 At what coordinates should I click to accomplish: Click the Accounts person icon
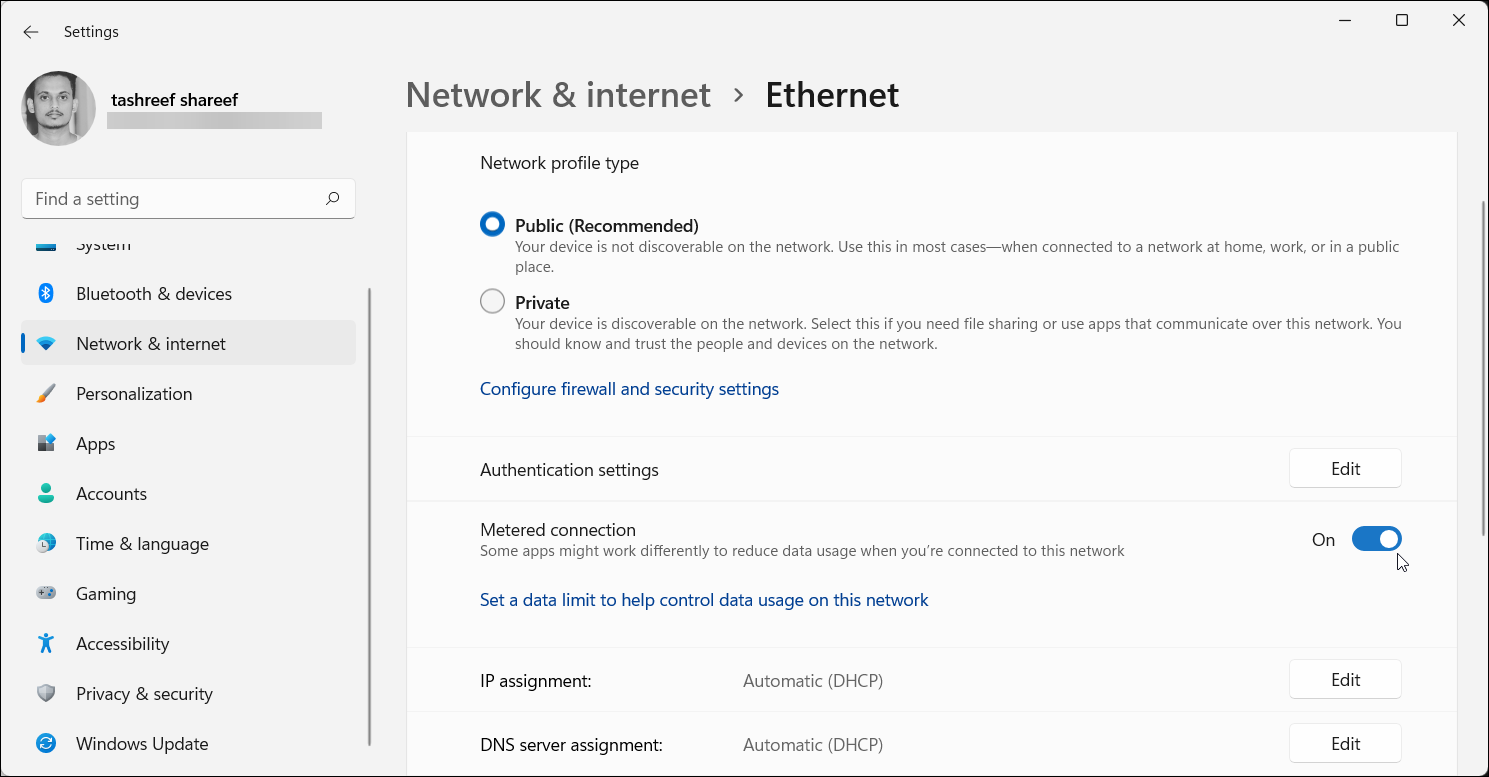tap(46, 493)
